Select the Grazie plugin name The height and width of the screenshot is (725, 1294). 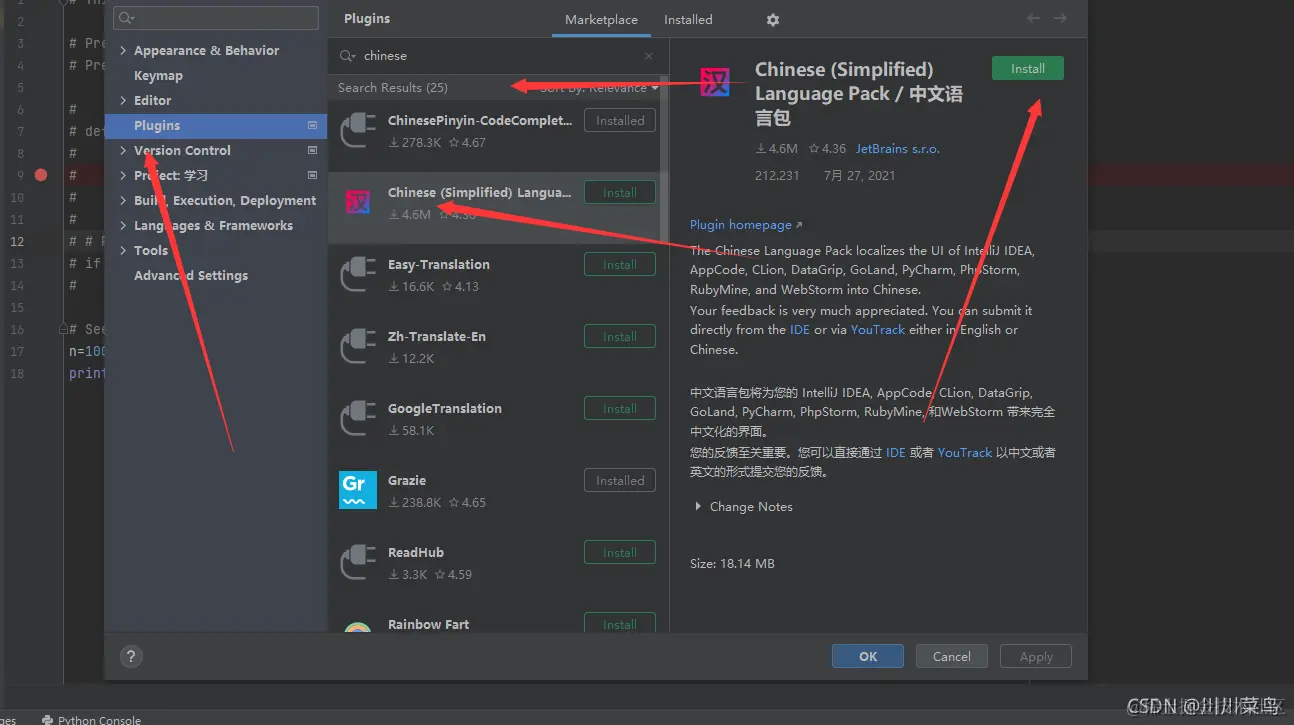pos(407,480)
